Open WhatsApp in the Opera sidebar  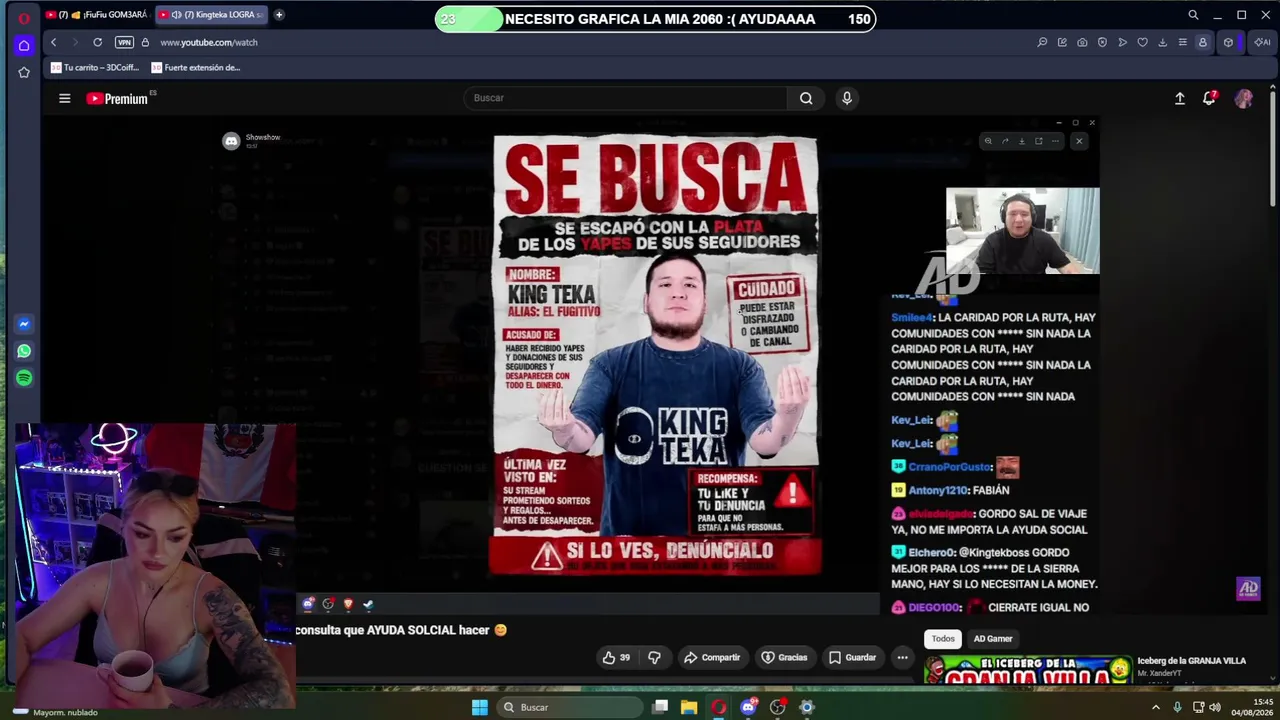pos(24,351)
